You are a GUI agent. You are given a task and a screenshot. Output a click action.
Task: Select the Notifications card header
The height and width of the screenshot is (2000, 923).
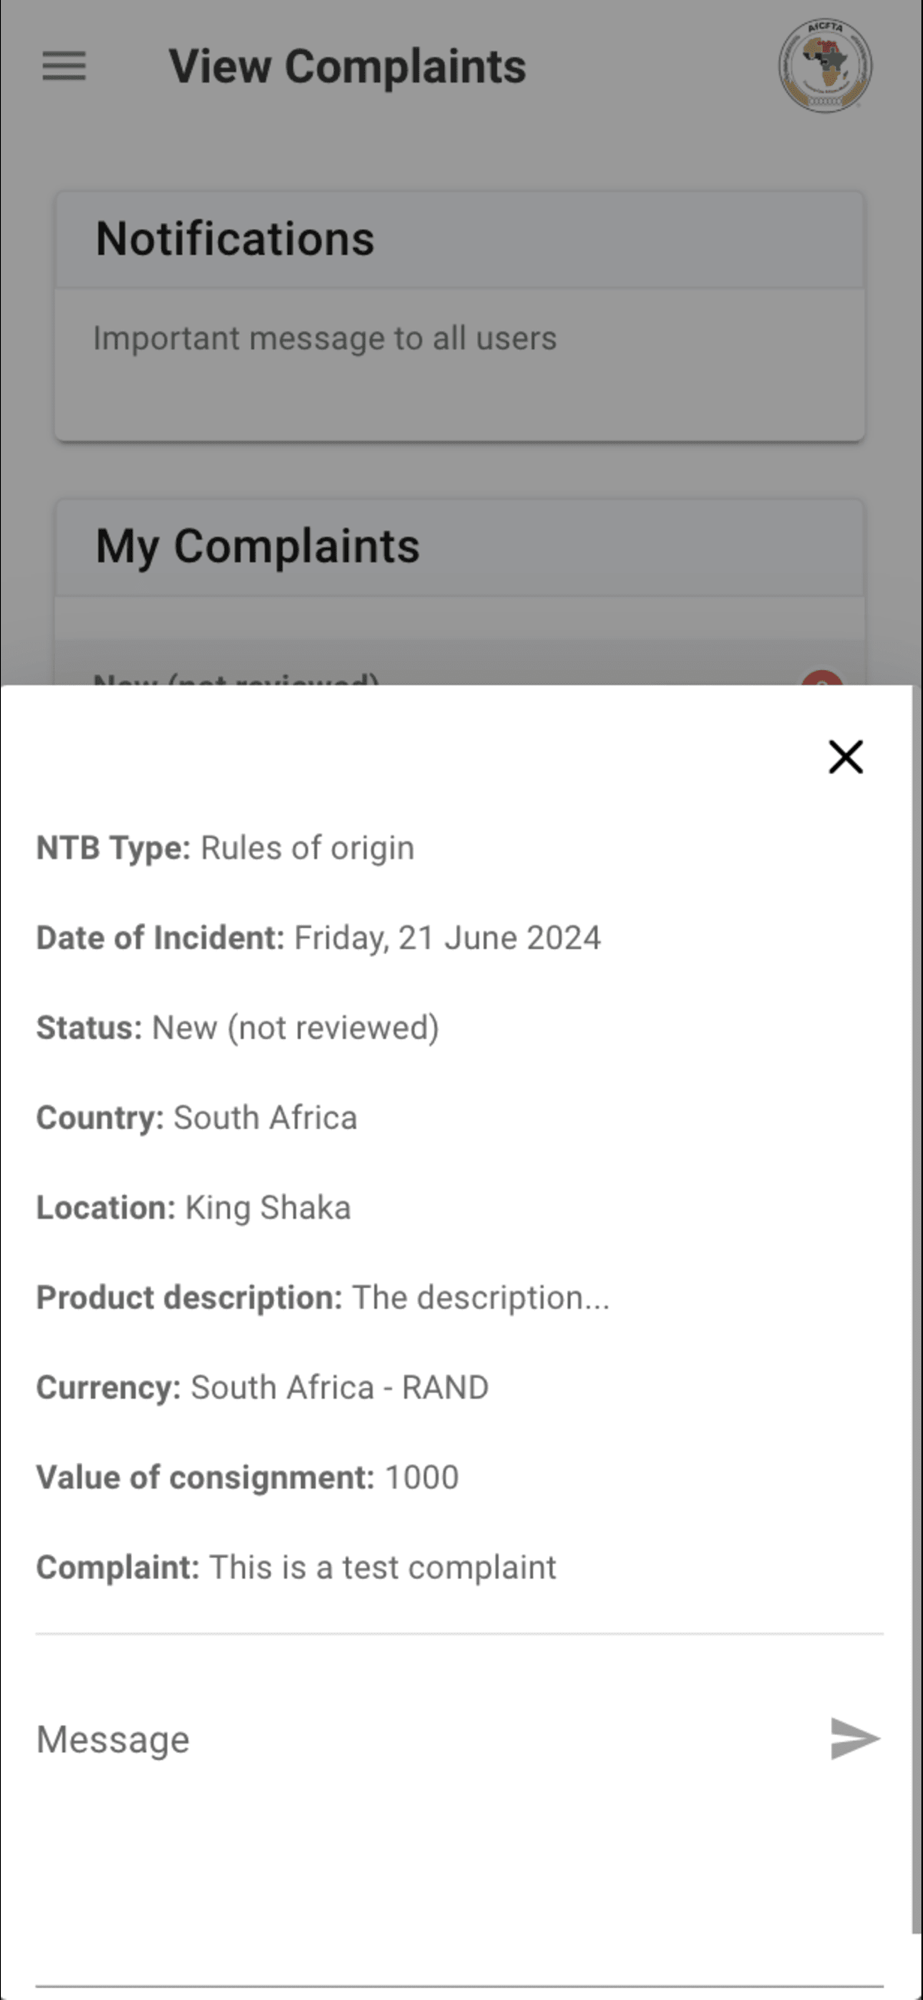[x=459, y=240]
